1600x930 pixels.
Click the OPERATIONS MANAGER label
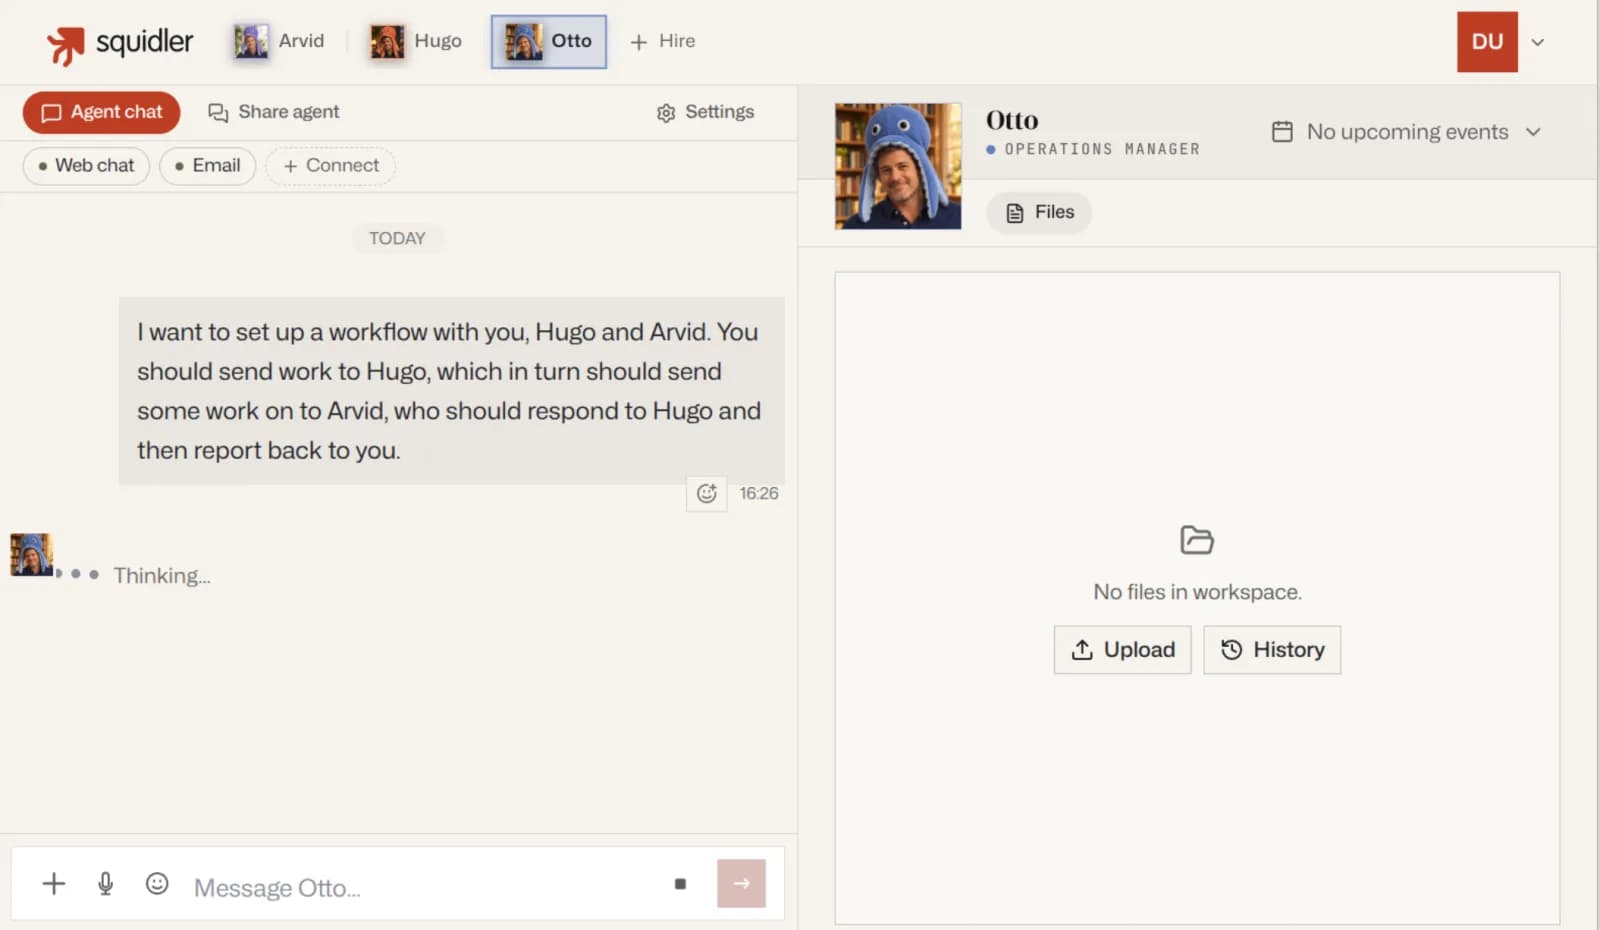point(1102,149)
